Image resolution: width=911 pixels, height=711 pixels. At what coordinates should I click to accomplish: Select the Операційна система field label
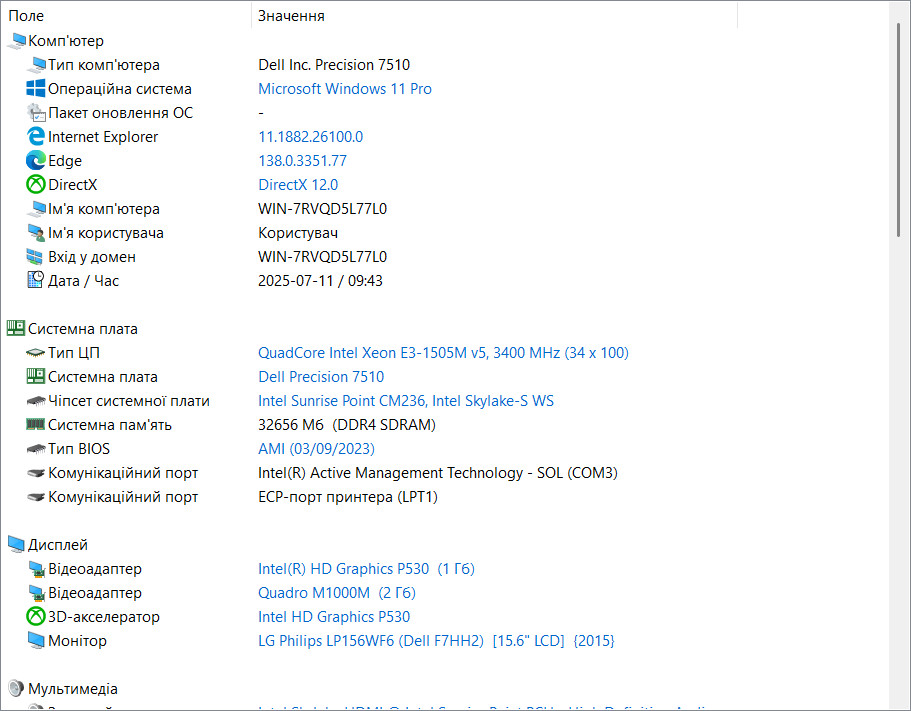(x=119, y=88)
